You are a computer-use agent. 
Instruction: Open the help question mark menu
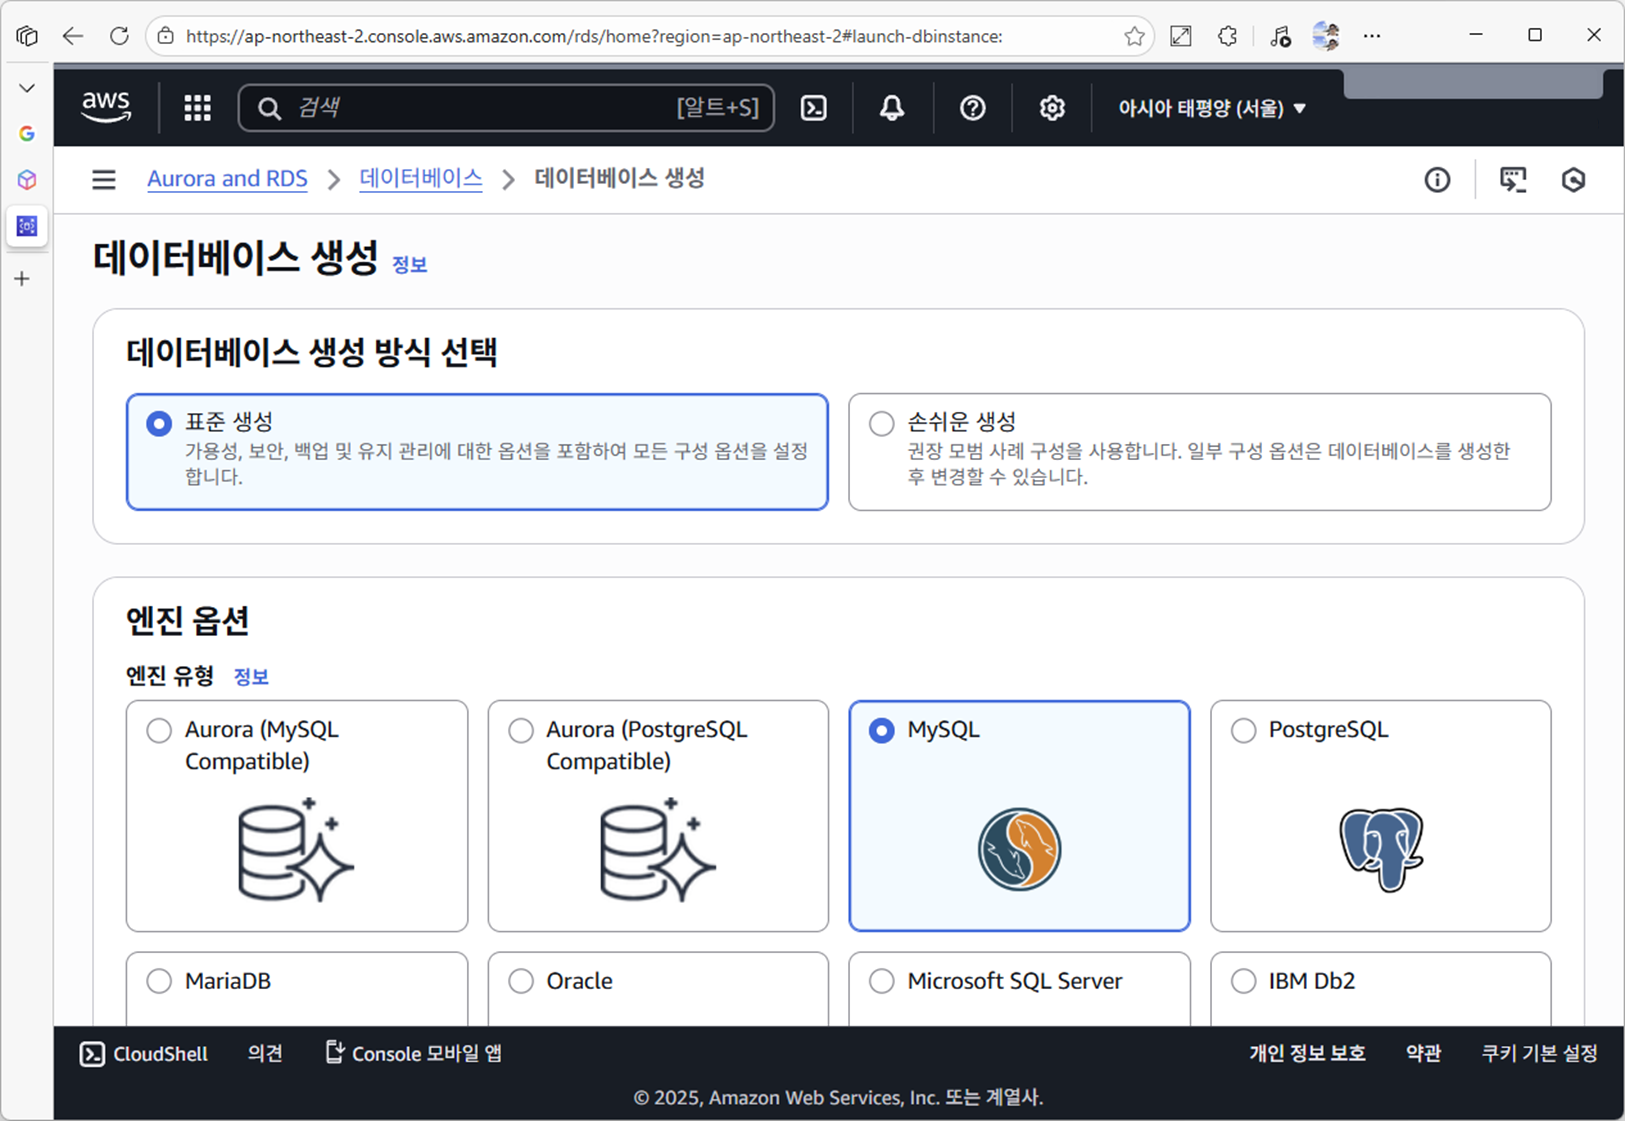click(972, 108)
